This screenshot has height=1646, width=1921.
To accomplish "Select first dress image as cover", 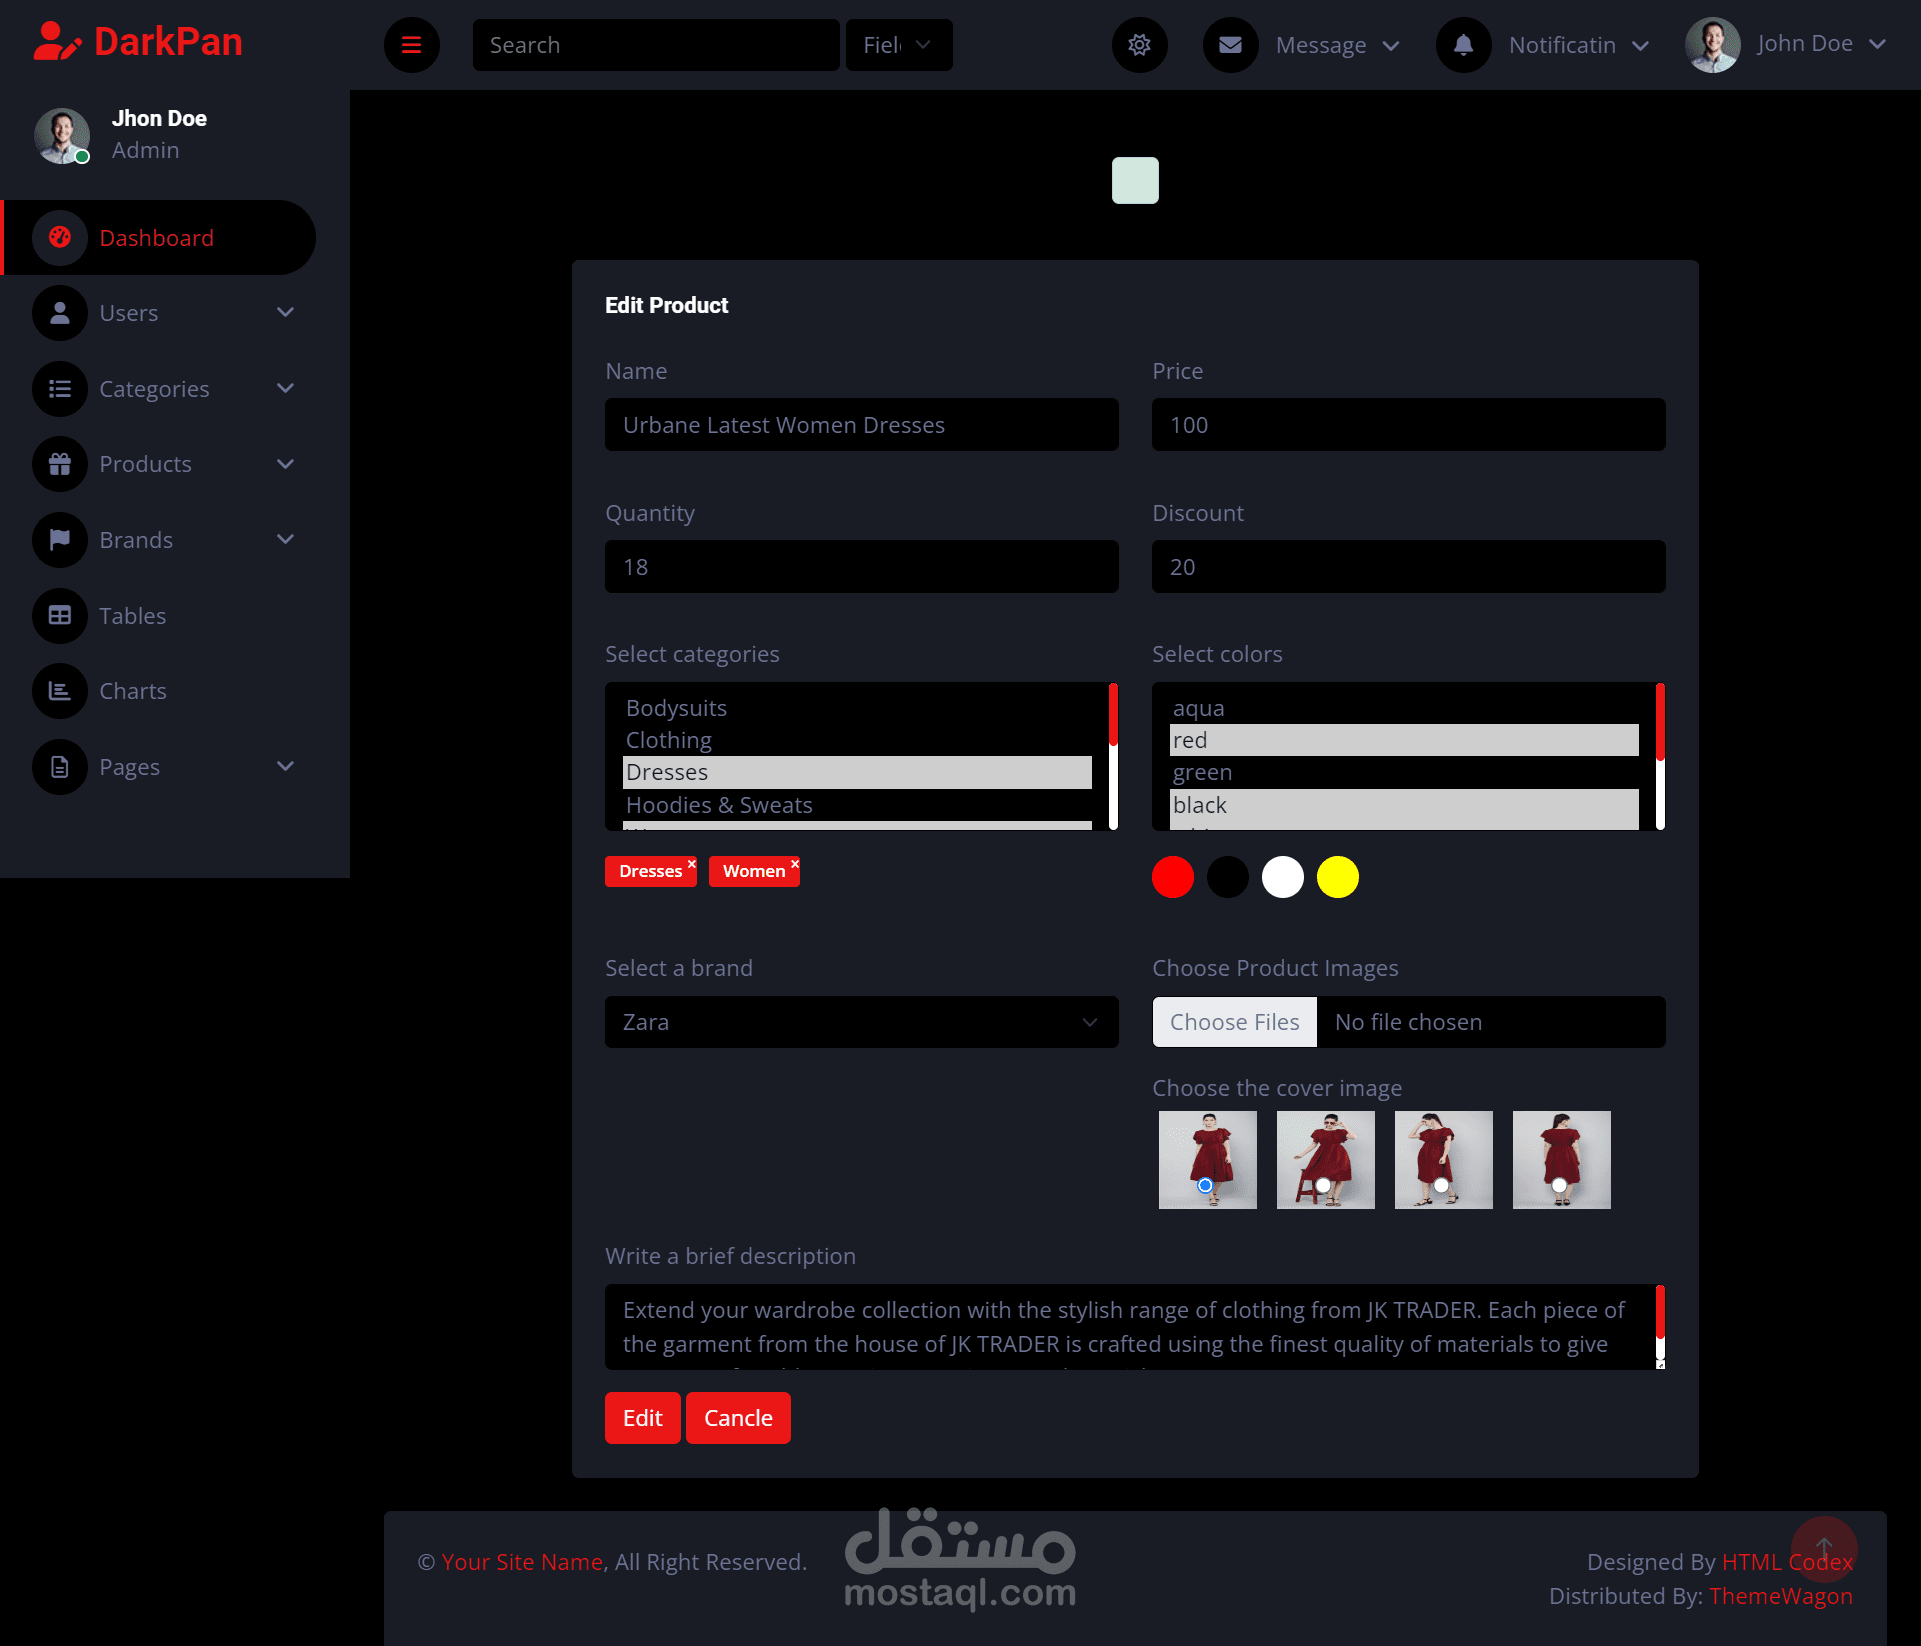I will click(x=1205, y=1185).
